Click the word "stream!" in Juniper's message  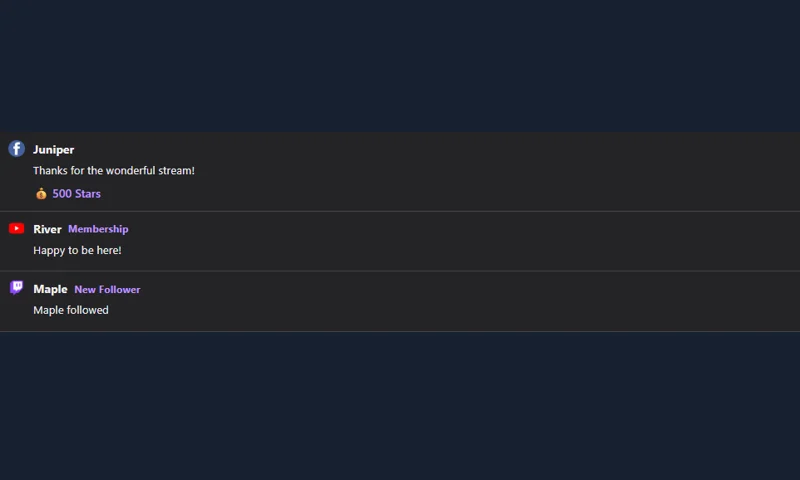click(176, 170)
